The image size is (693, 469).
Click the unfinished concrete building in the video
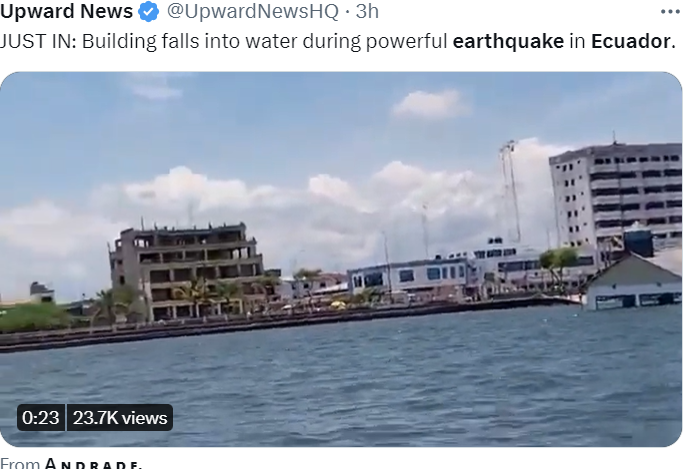pyautogui.click(x=186, y=271)
